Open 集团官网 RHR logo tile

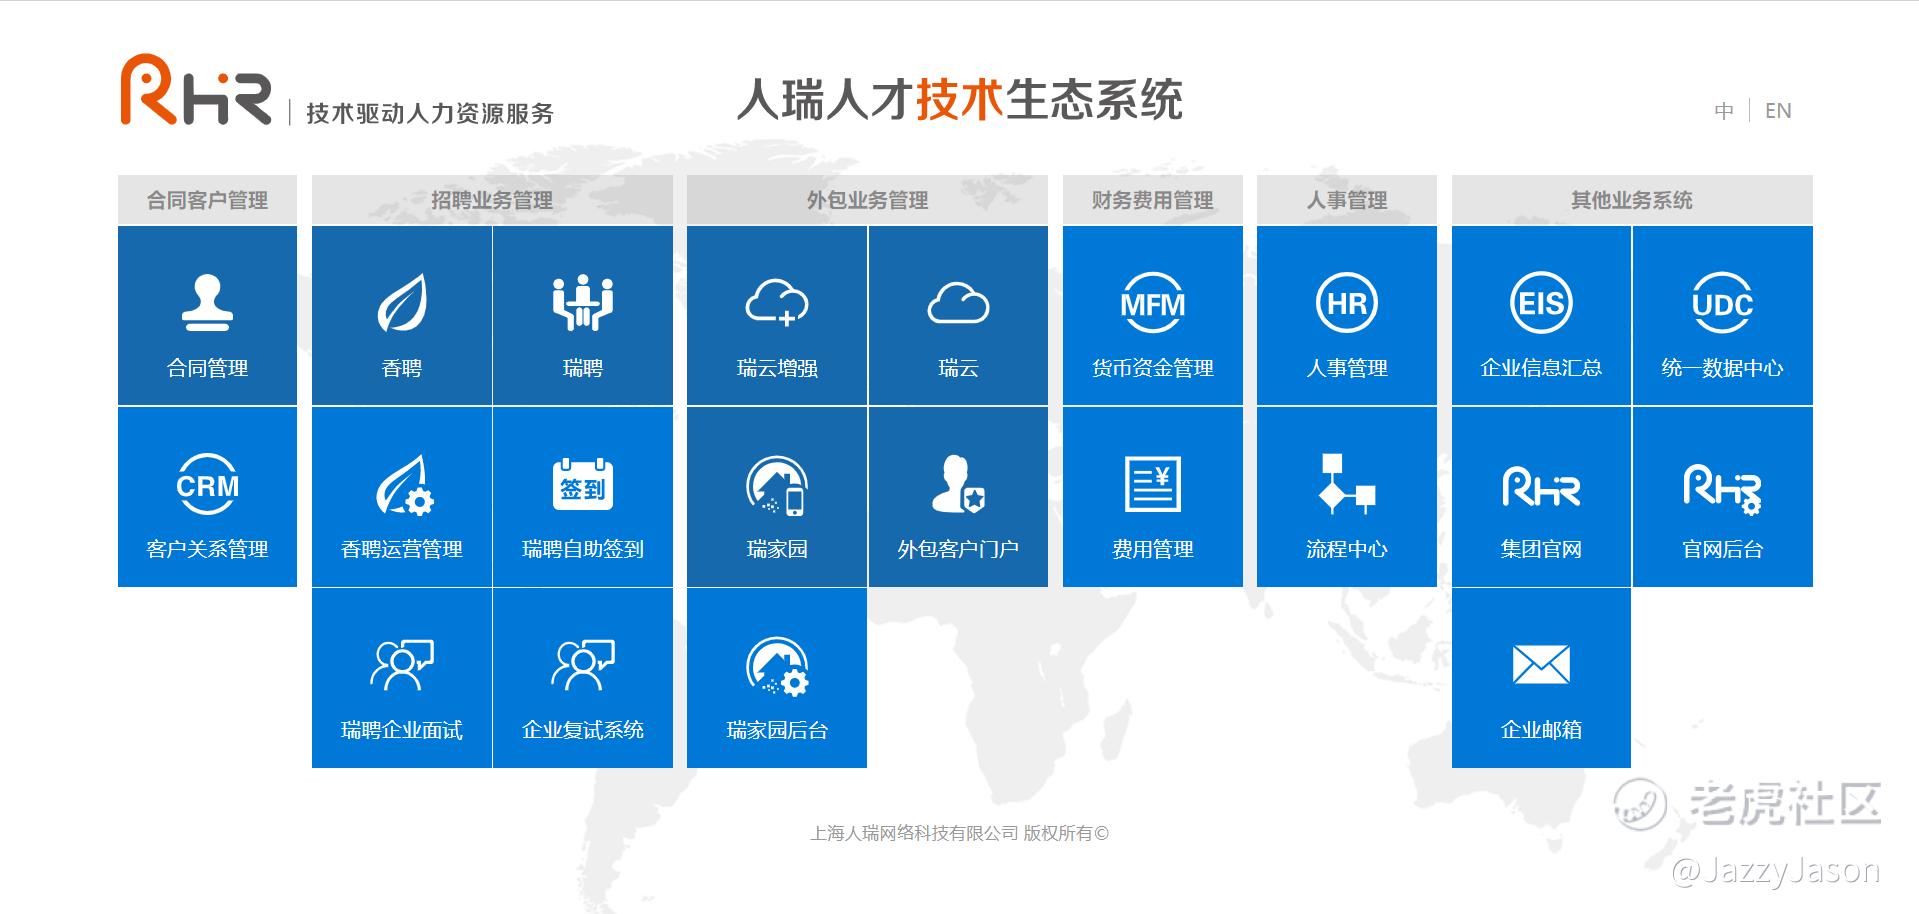1541,497
